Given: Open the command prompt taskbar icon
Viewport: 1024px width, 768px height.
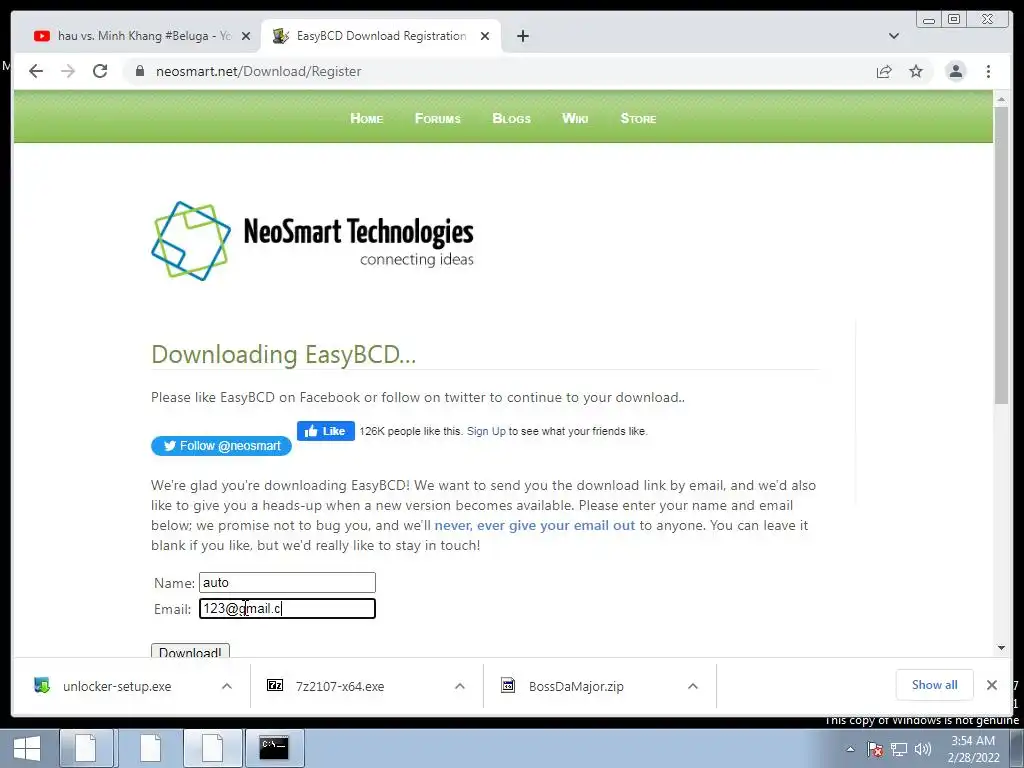Looking at the screenshot, I should coord(274,748).
